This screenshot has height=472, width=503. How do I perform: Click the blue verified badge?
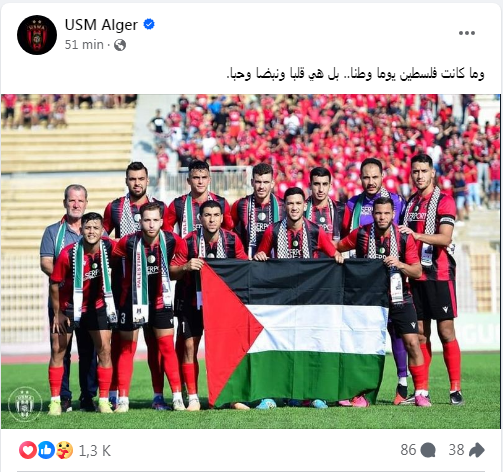[149, 24]
